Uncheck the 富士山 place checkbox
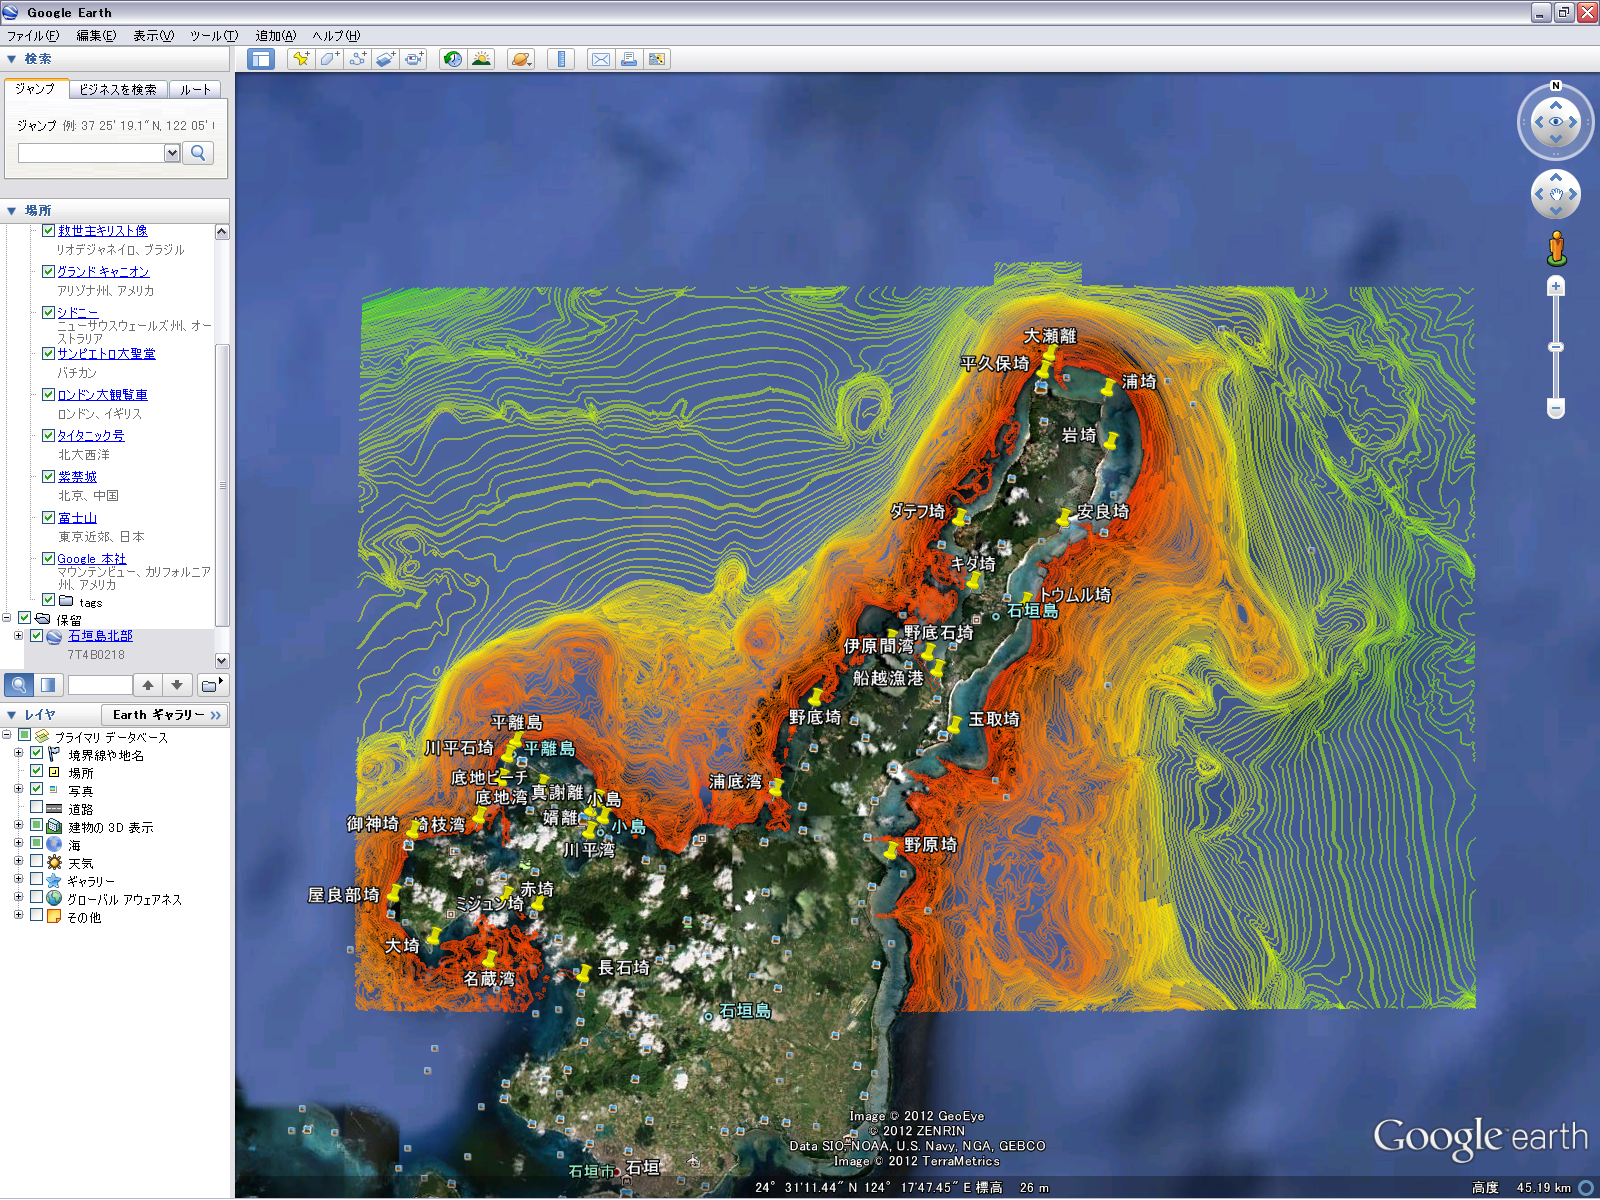This screenshot has height=1200, width=1600. point(48,518)
